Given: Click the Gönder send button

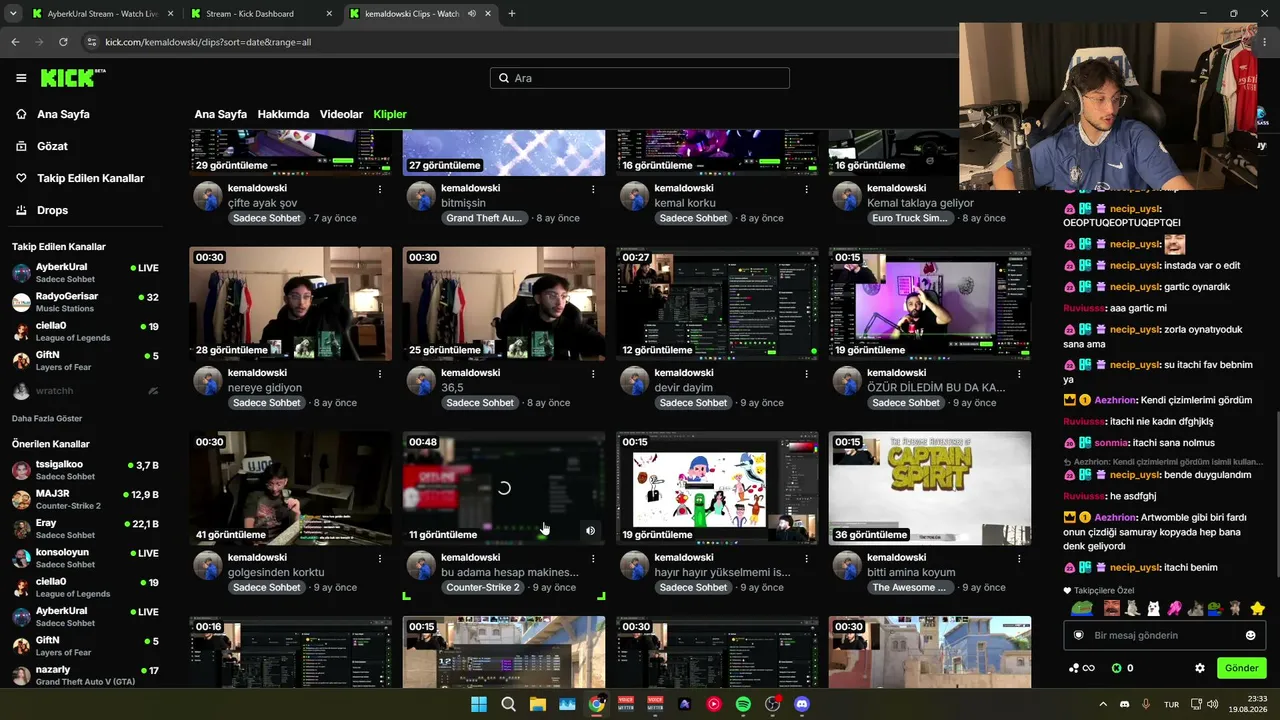Looking at the screenshot, I should [x=1241, y=668].
